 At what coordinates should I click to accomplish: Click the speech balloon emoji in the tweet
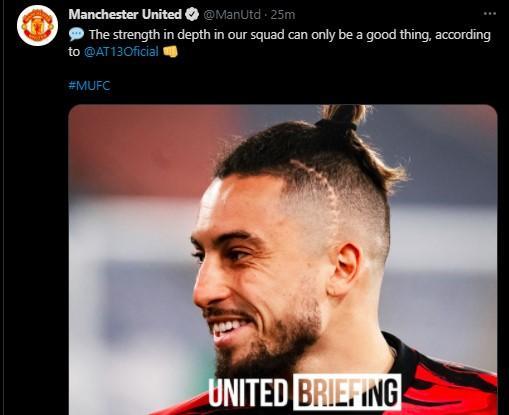point(76,34)
